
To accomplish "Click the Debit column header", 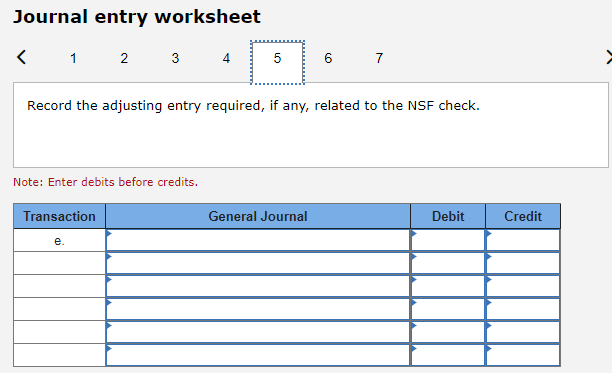I will [x=448, y=216].
